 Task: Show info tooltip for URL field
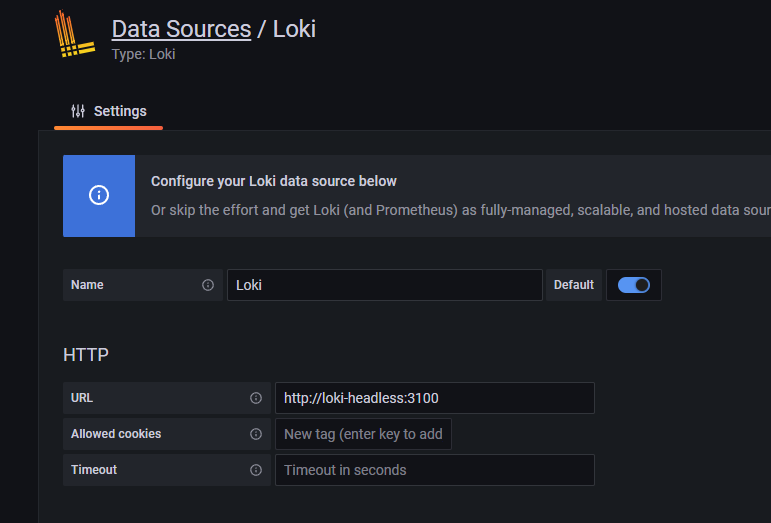tap(256, 398)
